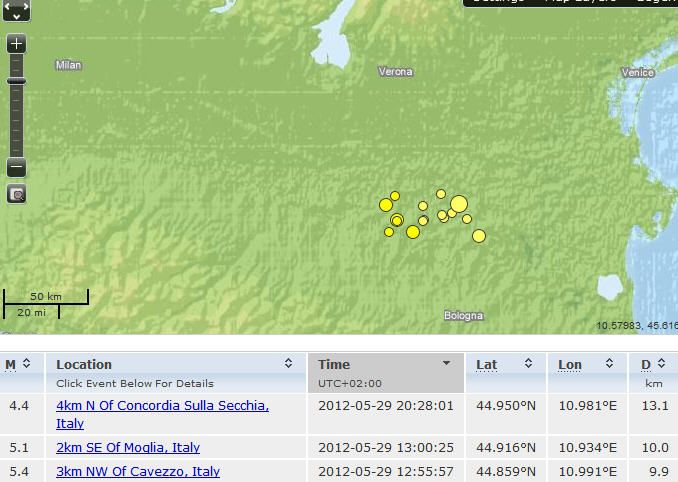The image size is (678, 482).
Task: Click the Lon column header label
Action: [x=570, y=365]
